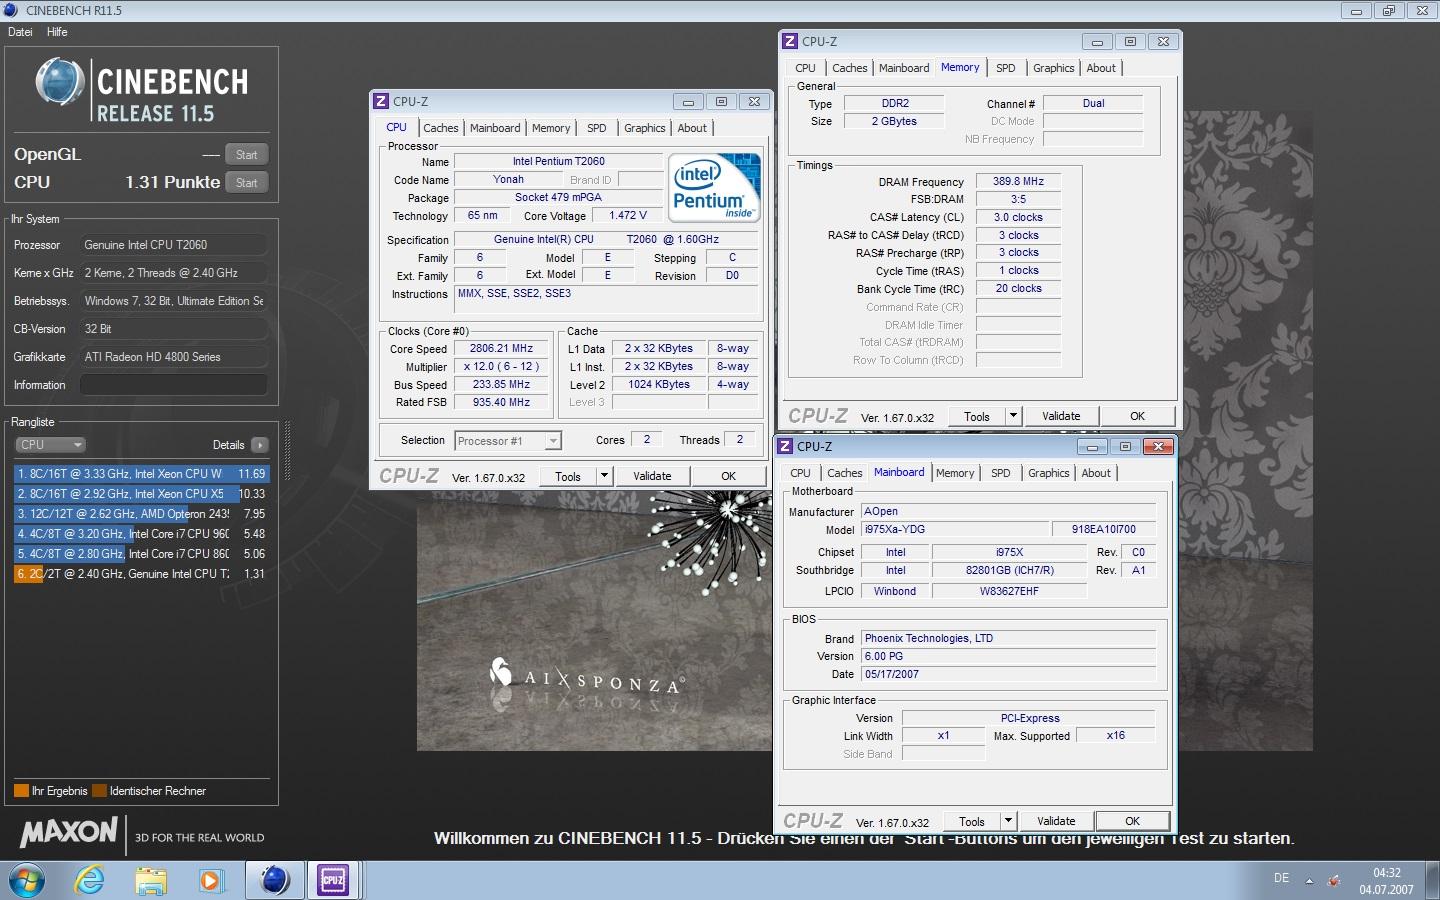Maximize the CPU-Z Memory window
This screenshot has height=900, width=1440.
1130,41
